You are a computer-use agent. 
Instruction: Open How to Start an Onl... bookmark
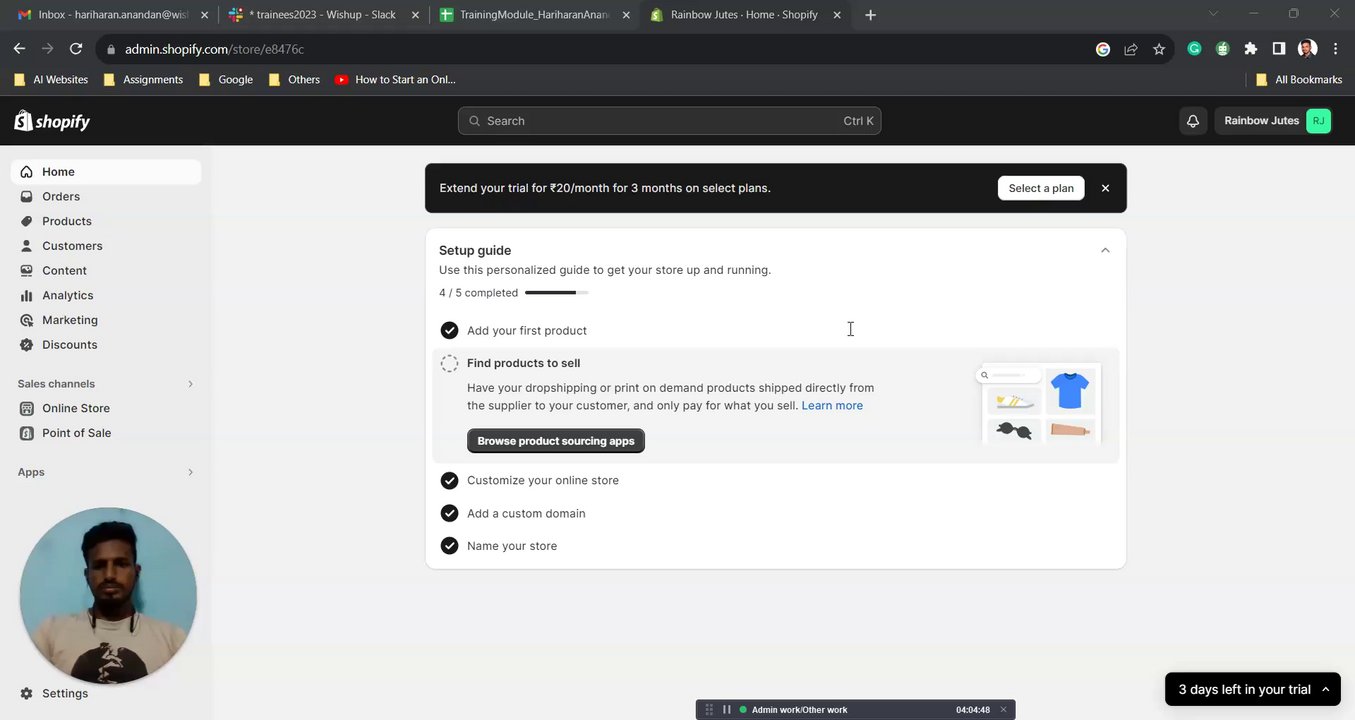(x=395, y=80)
